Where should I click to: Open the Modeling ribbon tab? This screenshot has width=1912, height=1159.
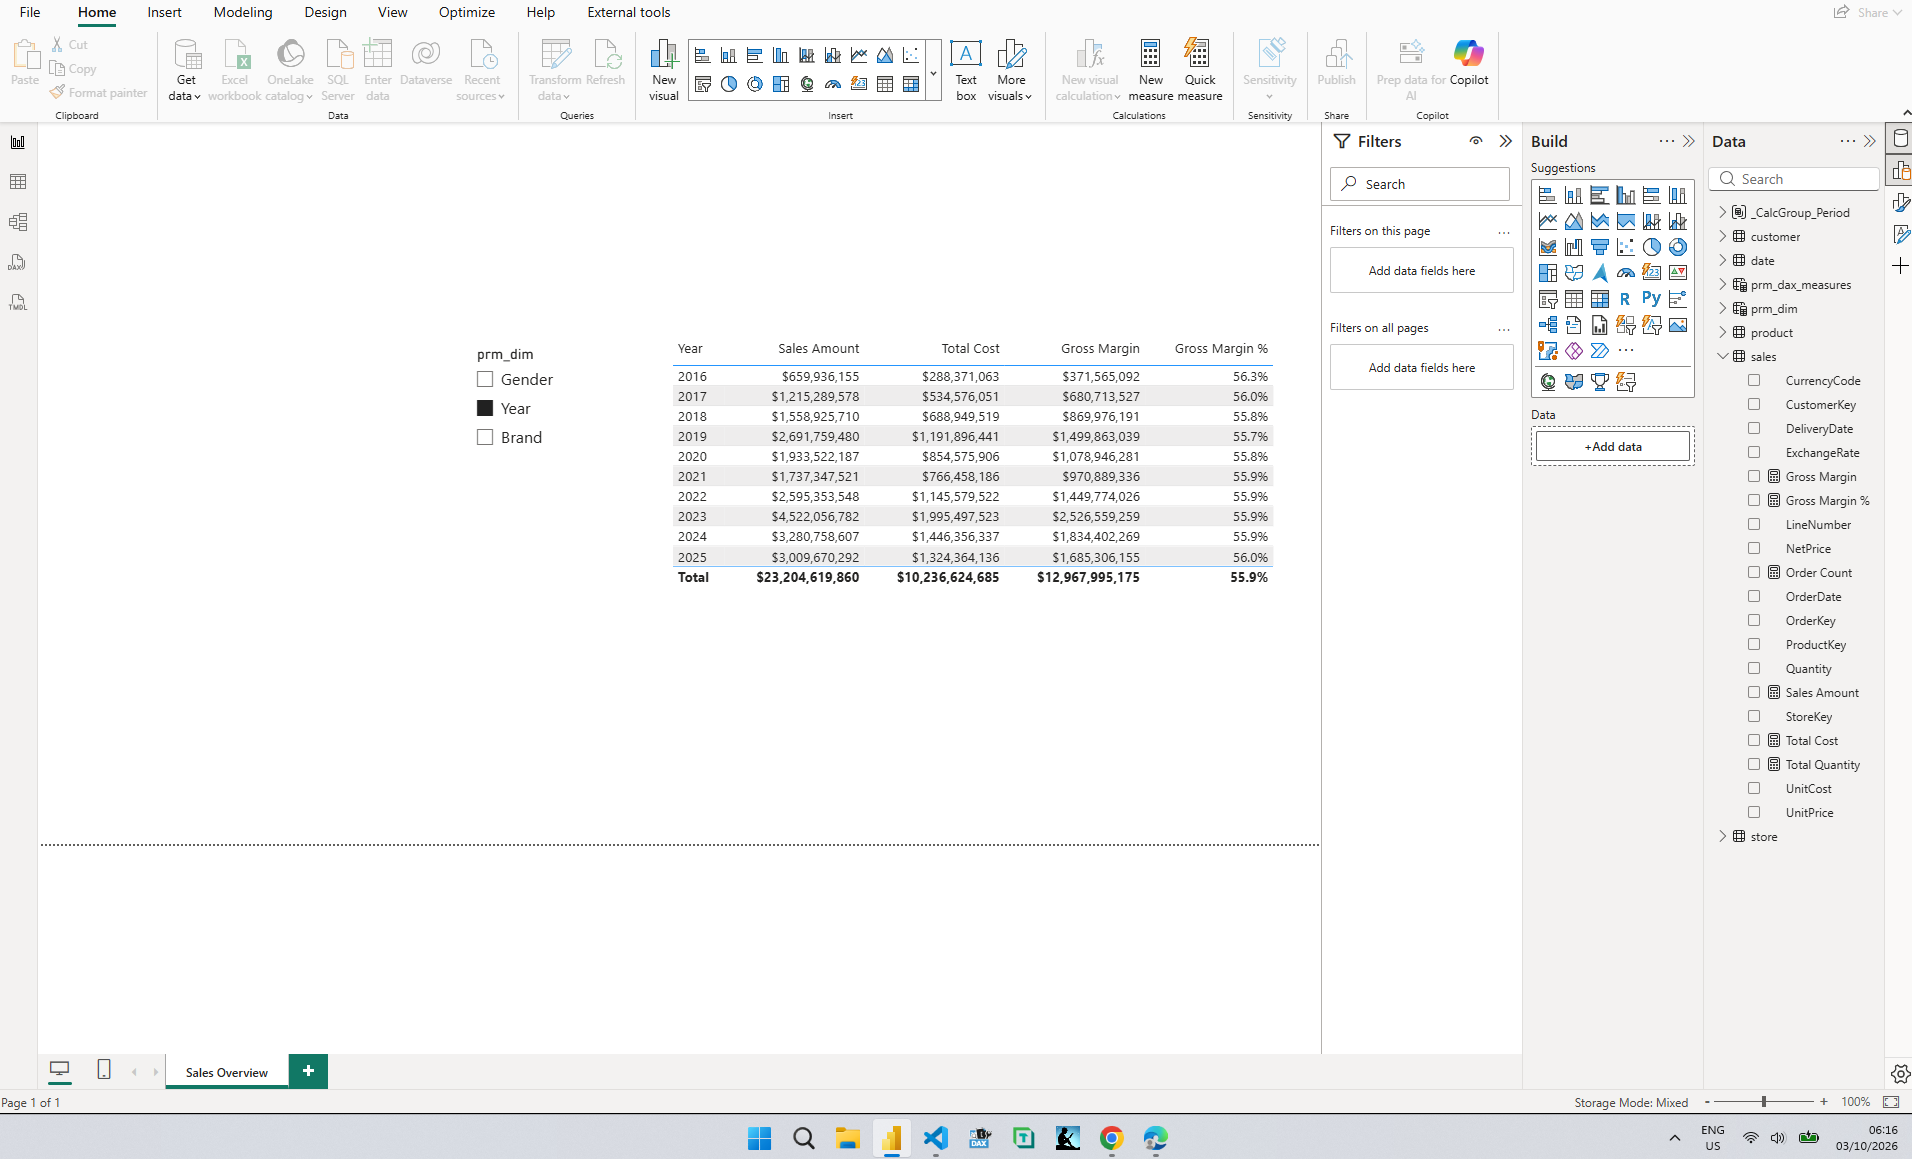(x=243, y=13)
